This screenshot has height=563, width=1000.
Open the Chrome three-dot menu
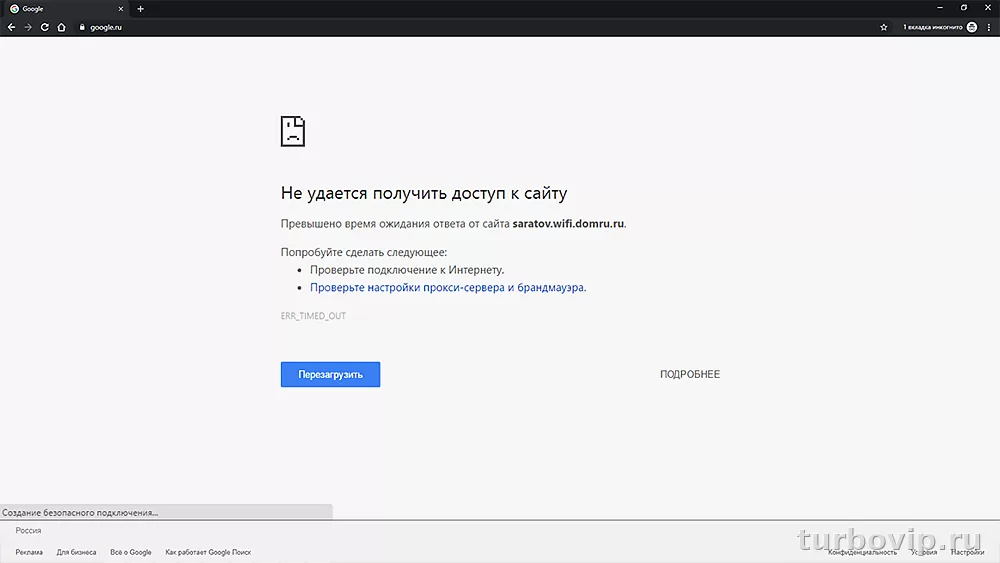[989, 27]
